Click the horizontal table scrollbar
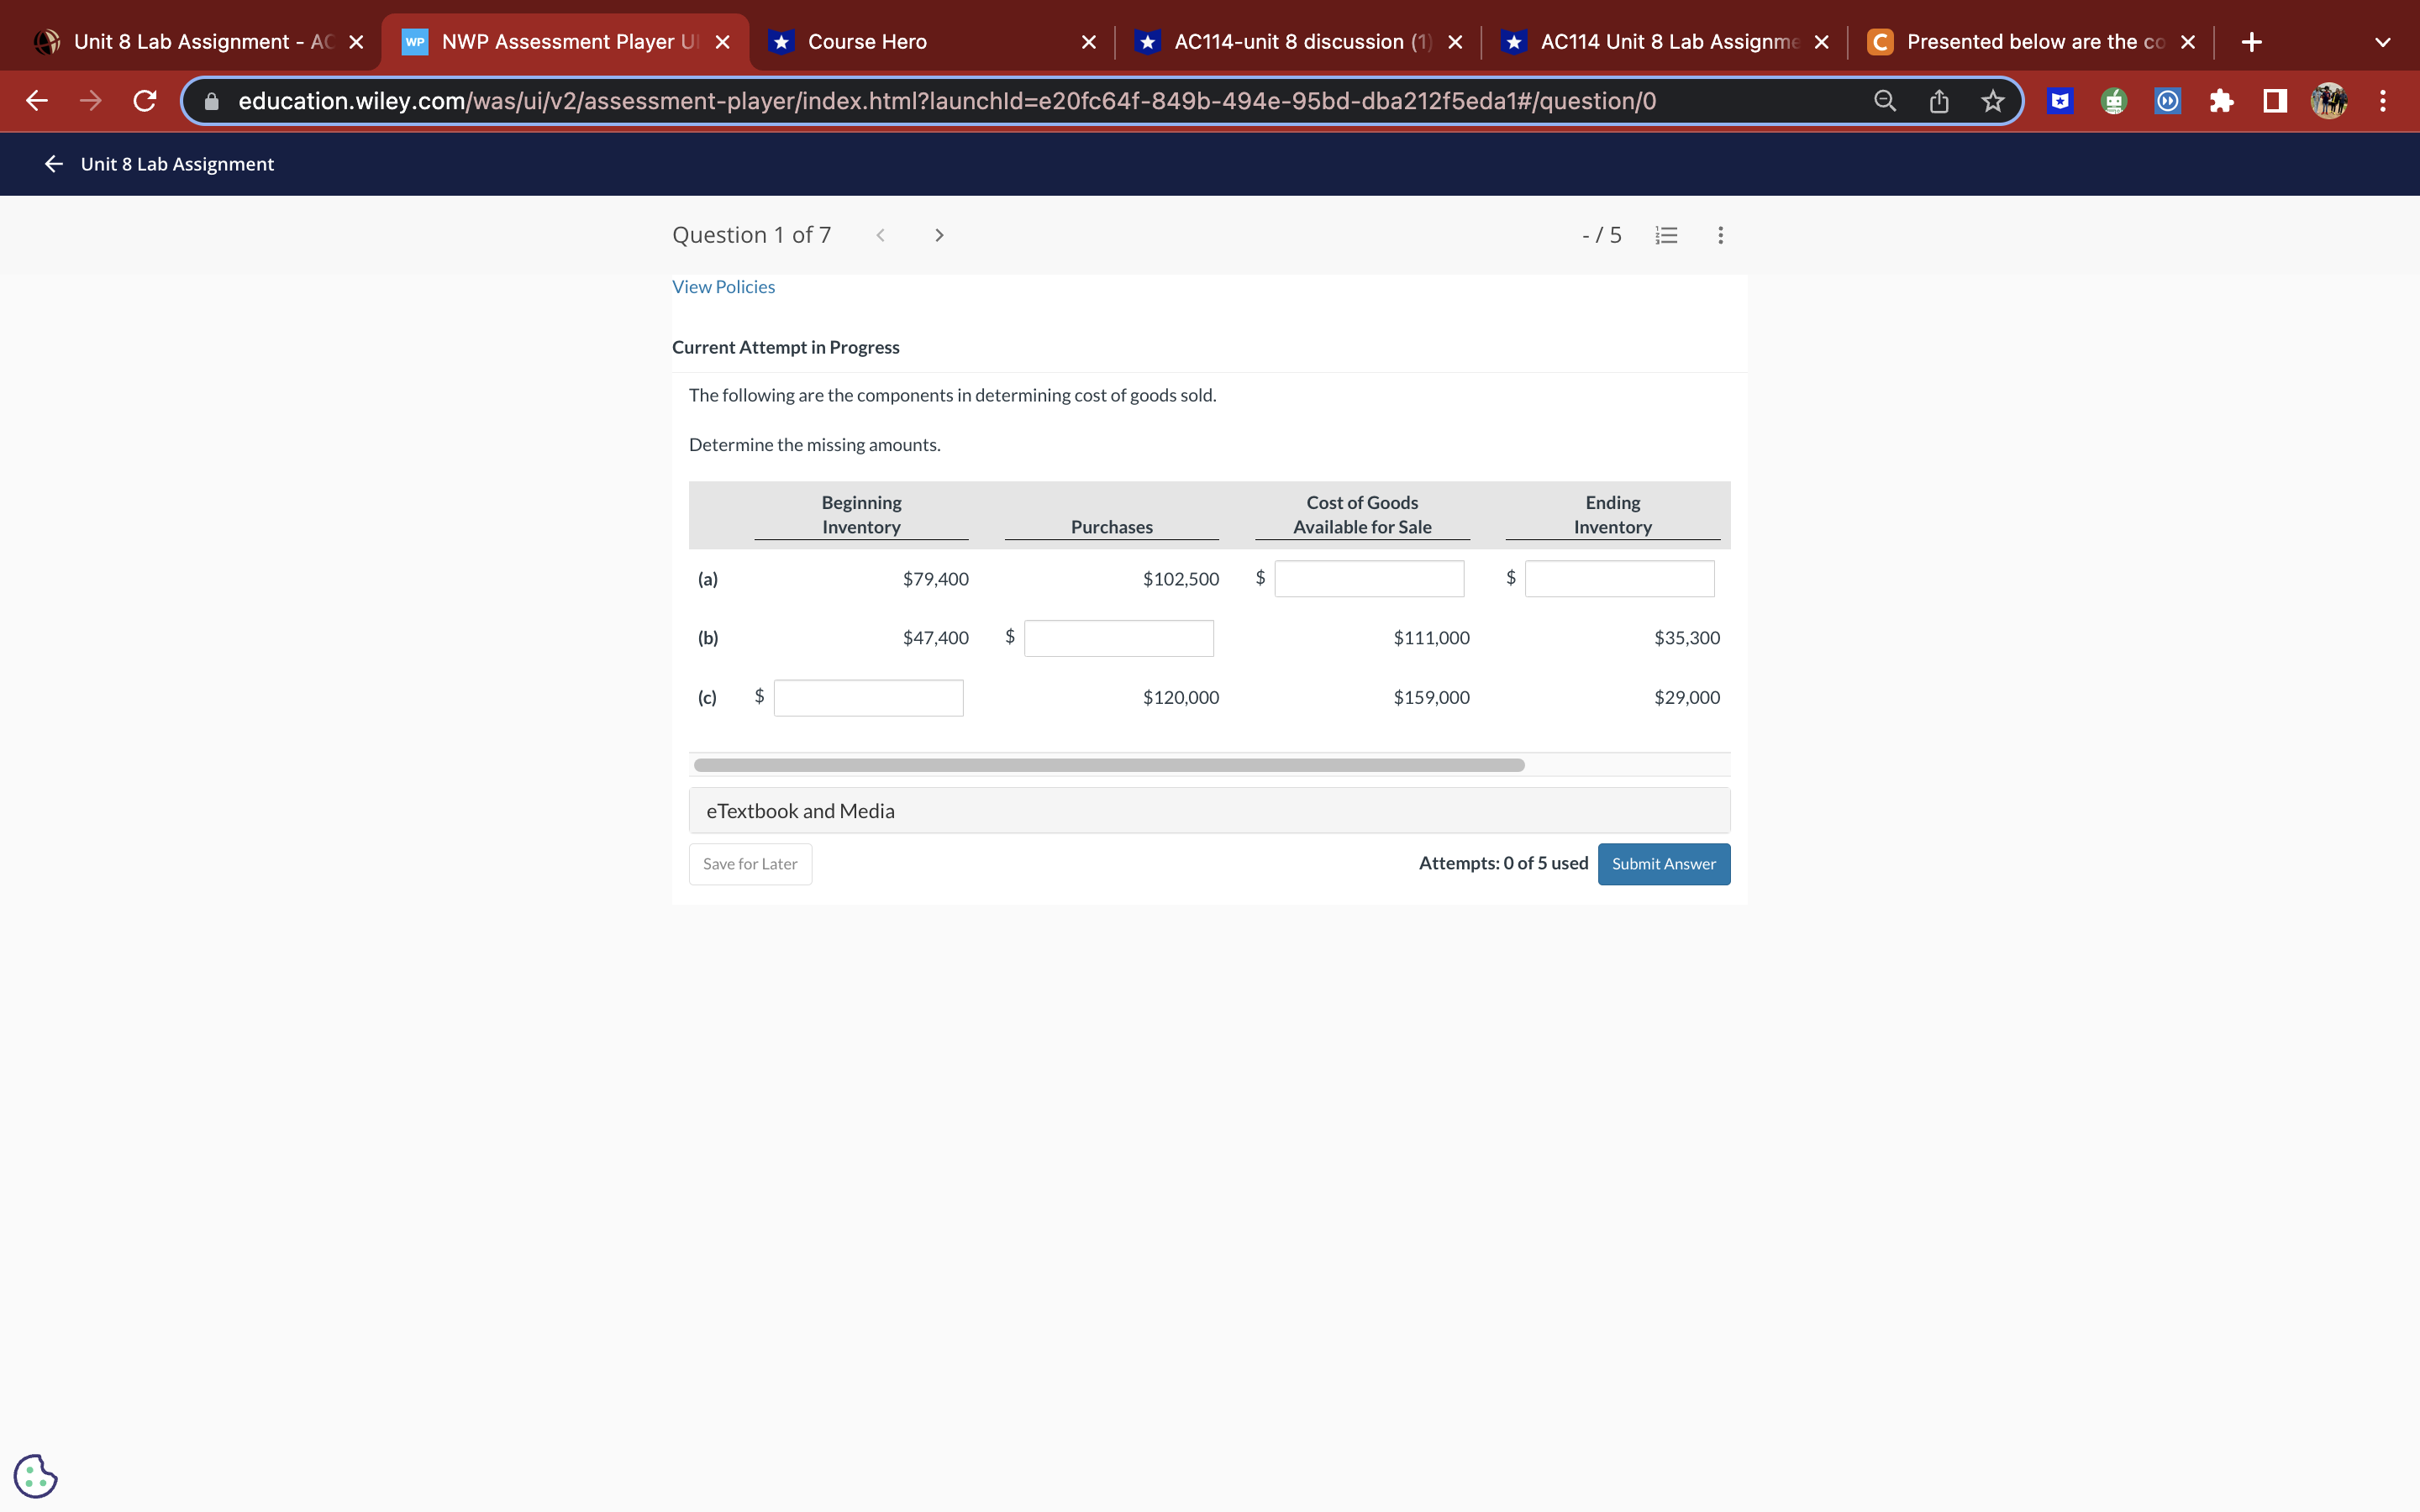This screenshot has height=1512, width=2420. tap(1108, 765)
